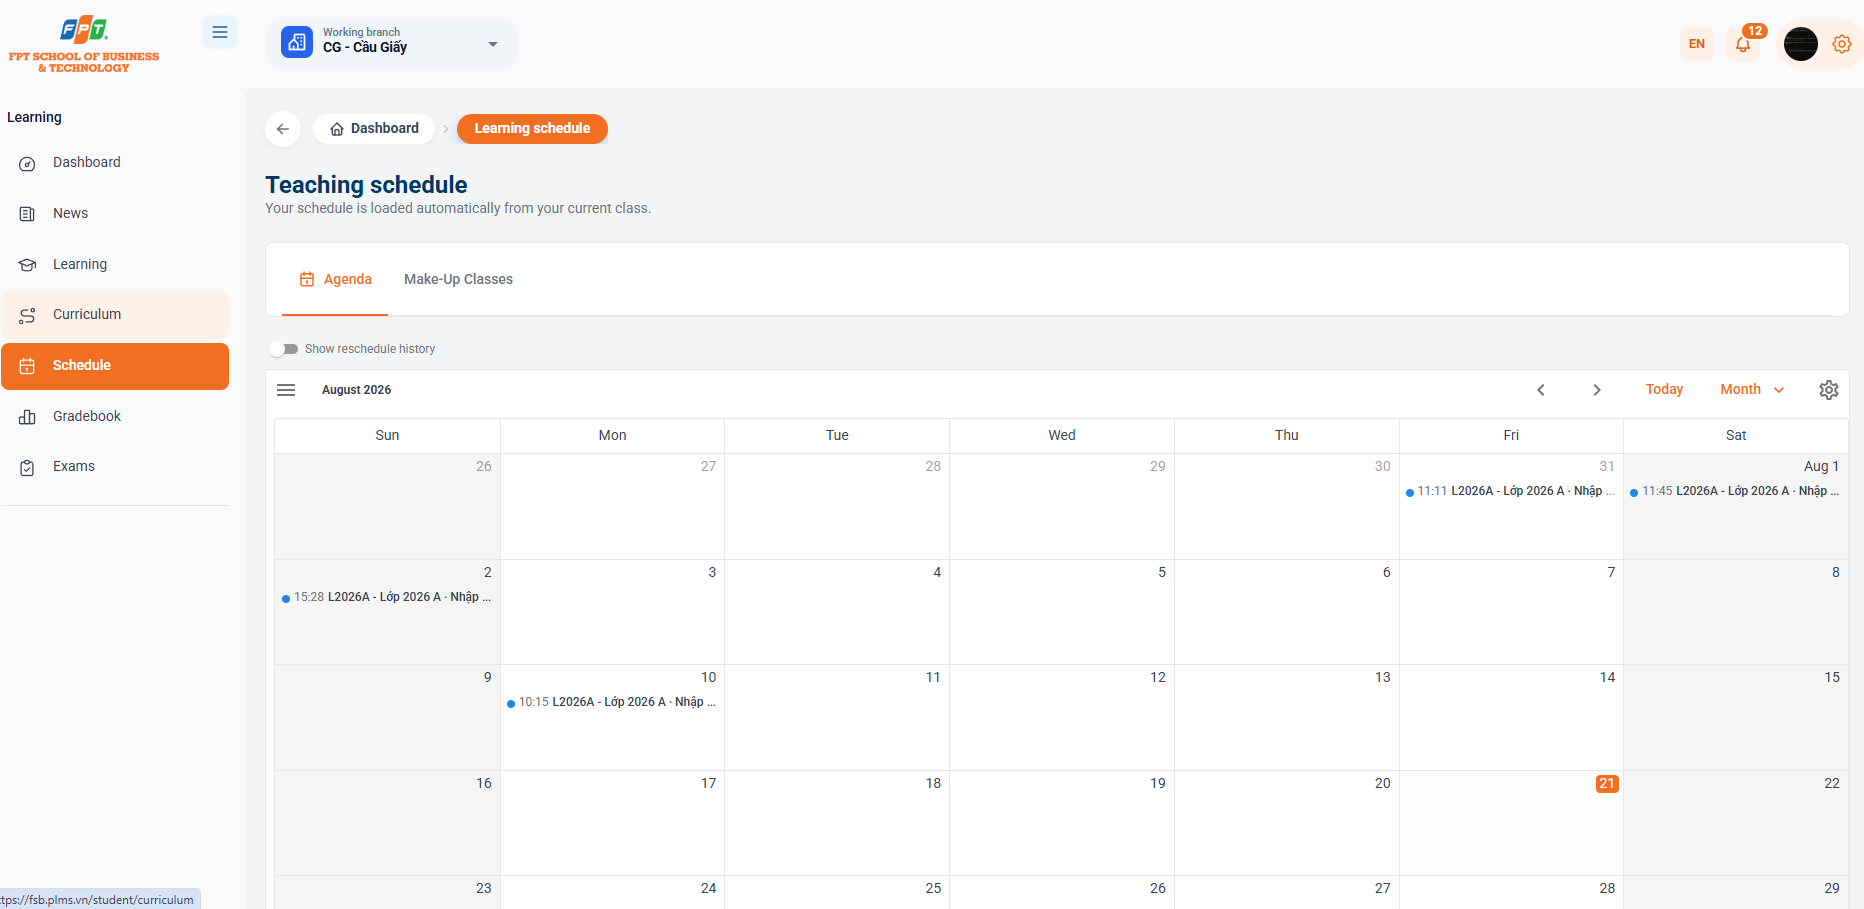The image size is (1864, 909).
Task: Open the 11:45 L2026A class event
Action: pyautogui.click(x=1736, y=491)
